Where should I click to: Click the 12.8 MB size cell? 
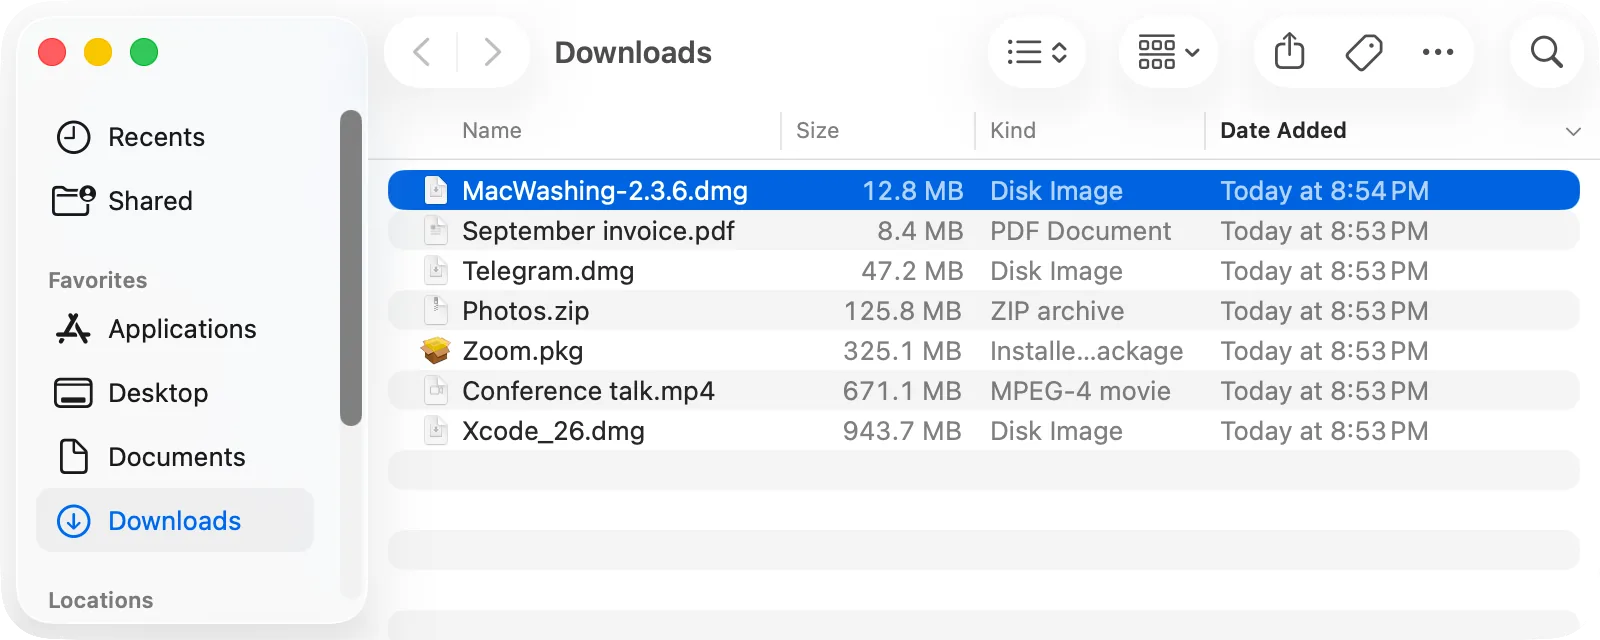tap(912, 191)
